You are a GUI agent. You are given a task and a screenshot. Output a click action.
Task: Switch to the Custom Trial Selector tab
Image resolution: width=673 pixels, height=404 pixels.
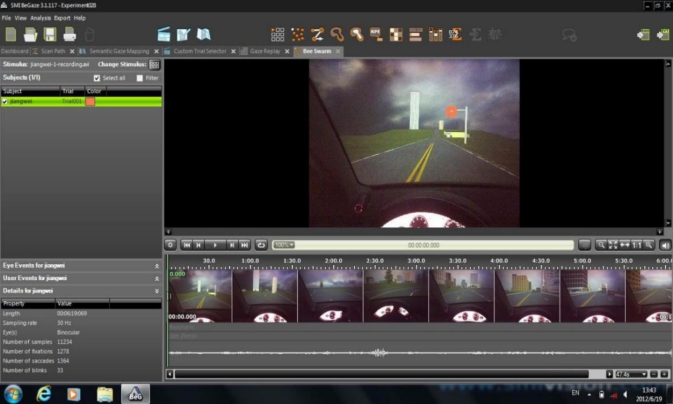click(200, 51)
